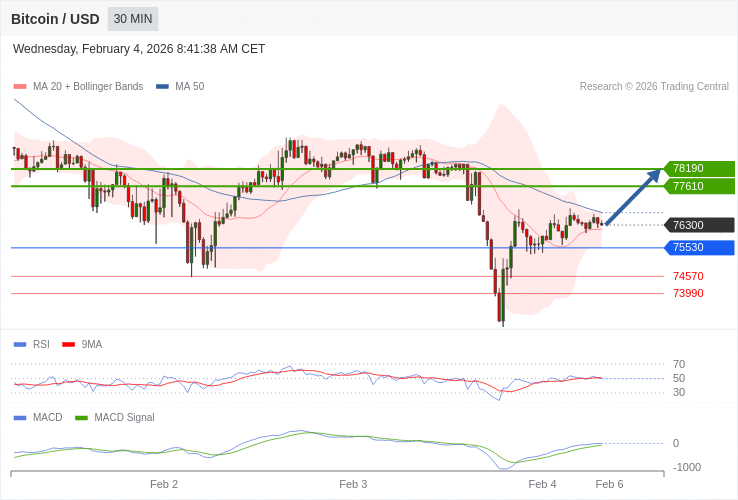Click the MACD -1000 axis value
Image resolution: width=738 pixels, height=500 pixels.
pos(687,468)
